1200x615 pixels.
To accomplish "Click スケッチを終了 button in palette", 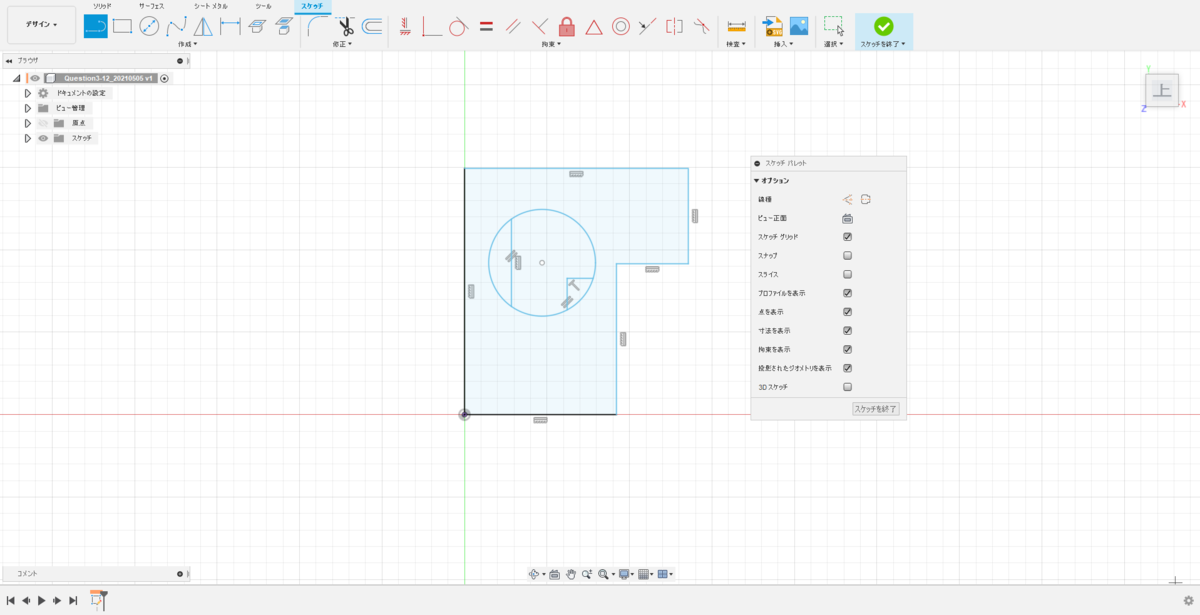I will (x=875, y=409).
